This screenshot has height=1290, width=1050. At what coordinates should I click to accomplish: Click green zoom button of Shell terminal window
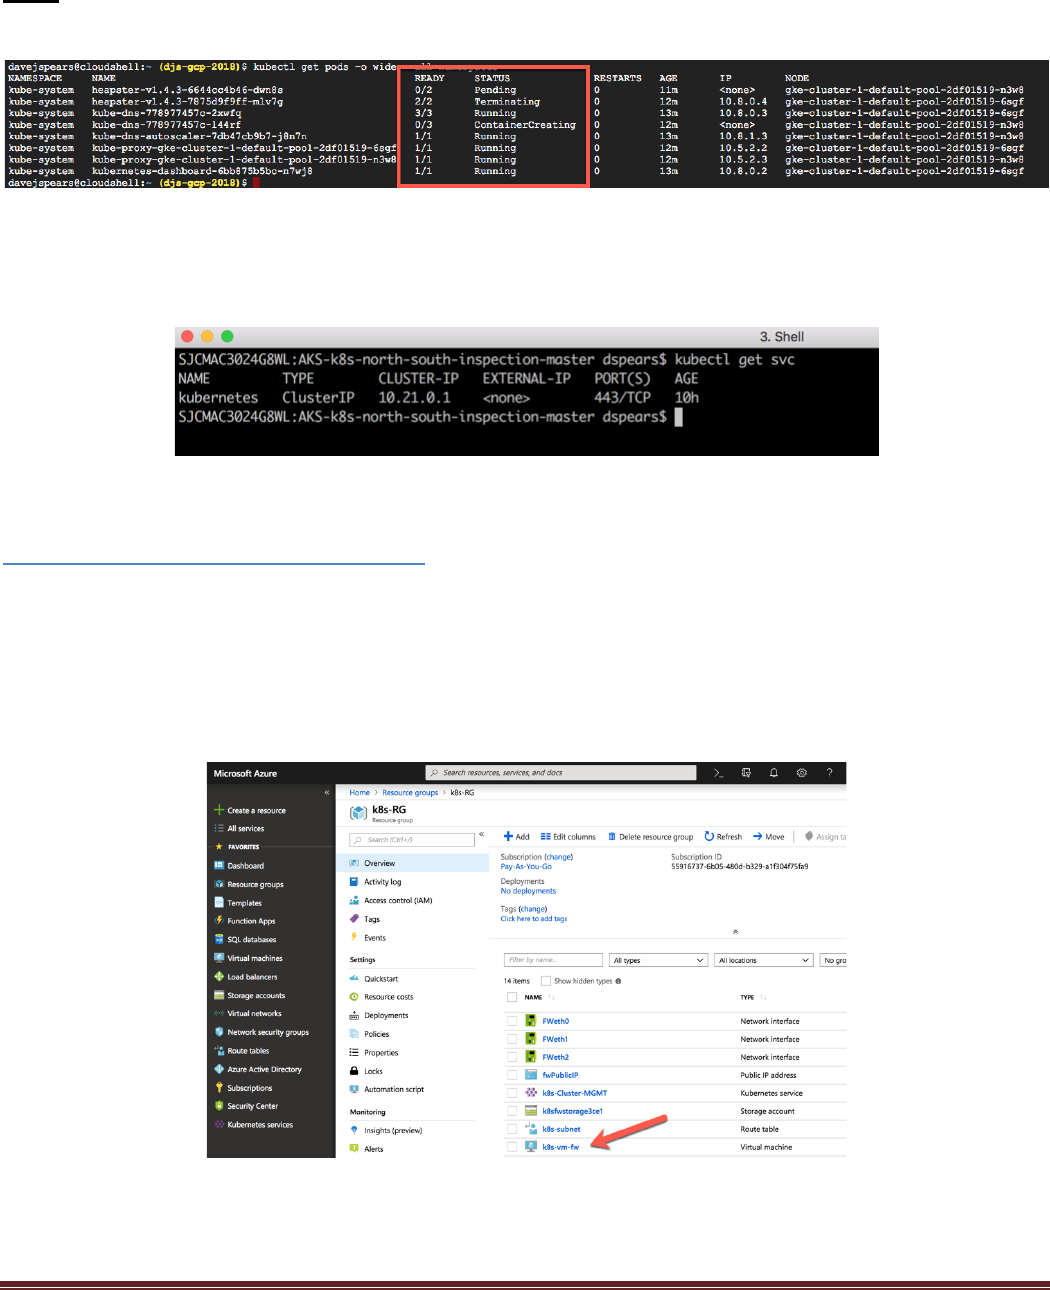(227, 337)
